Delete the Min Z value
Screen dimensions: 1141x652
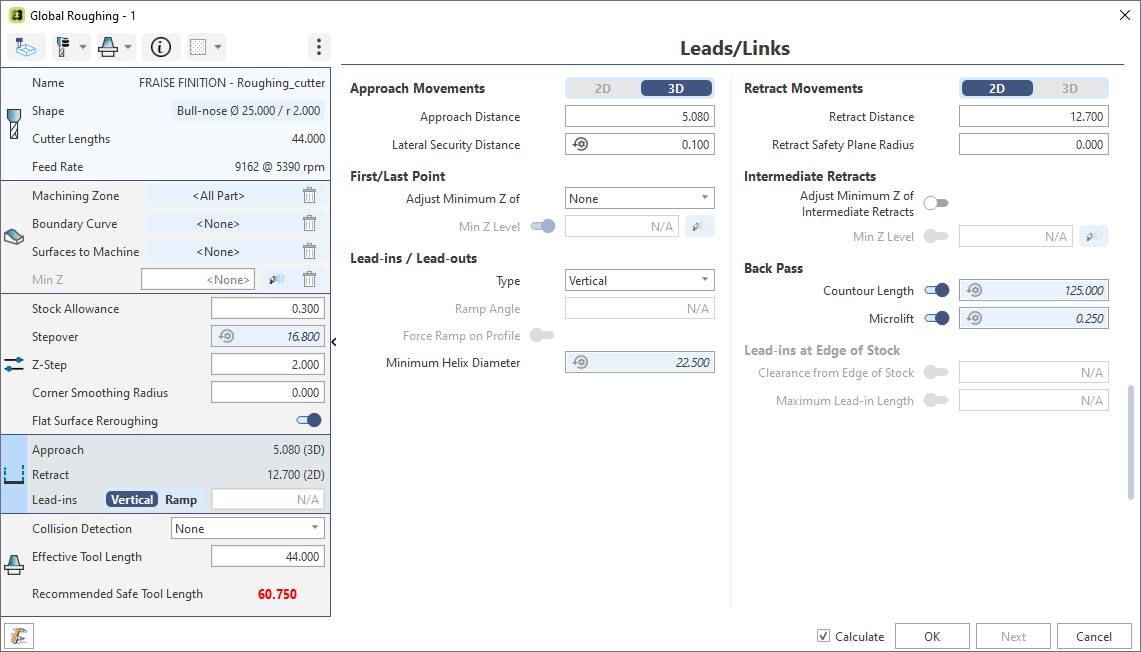[309, 279]
